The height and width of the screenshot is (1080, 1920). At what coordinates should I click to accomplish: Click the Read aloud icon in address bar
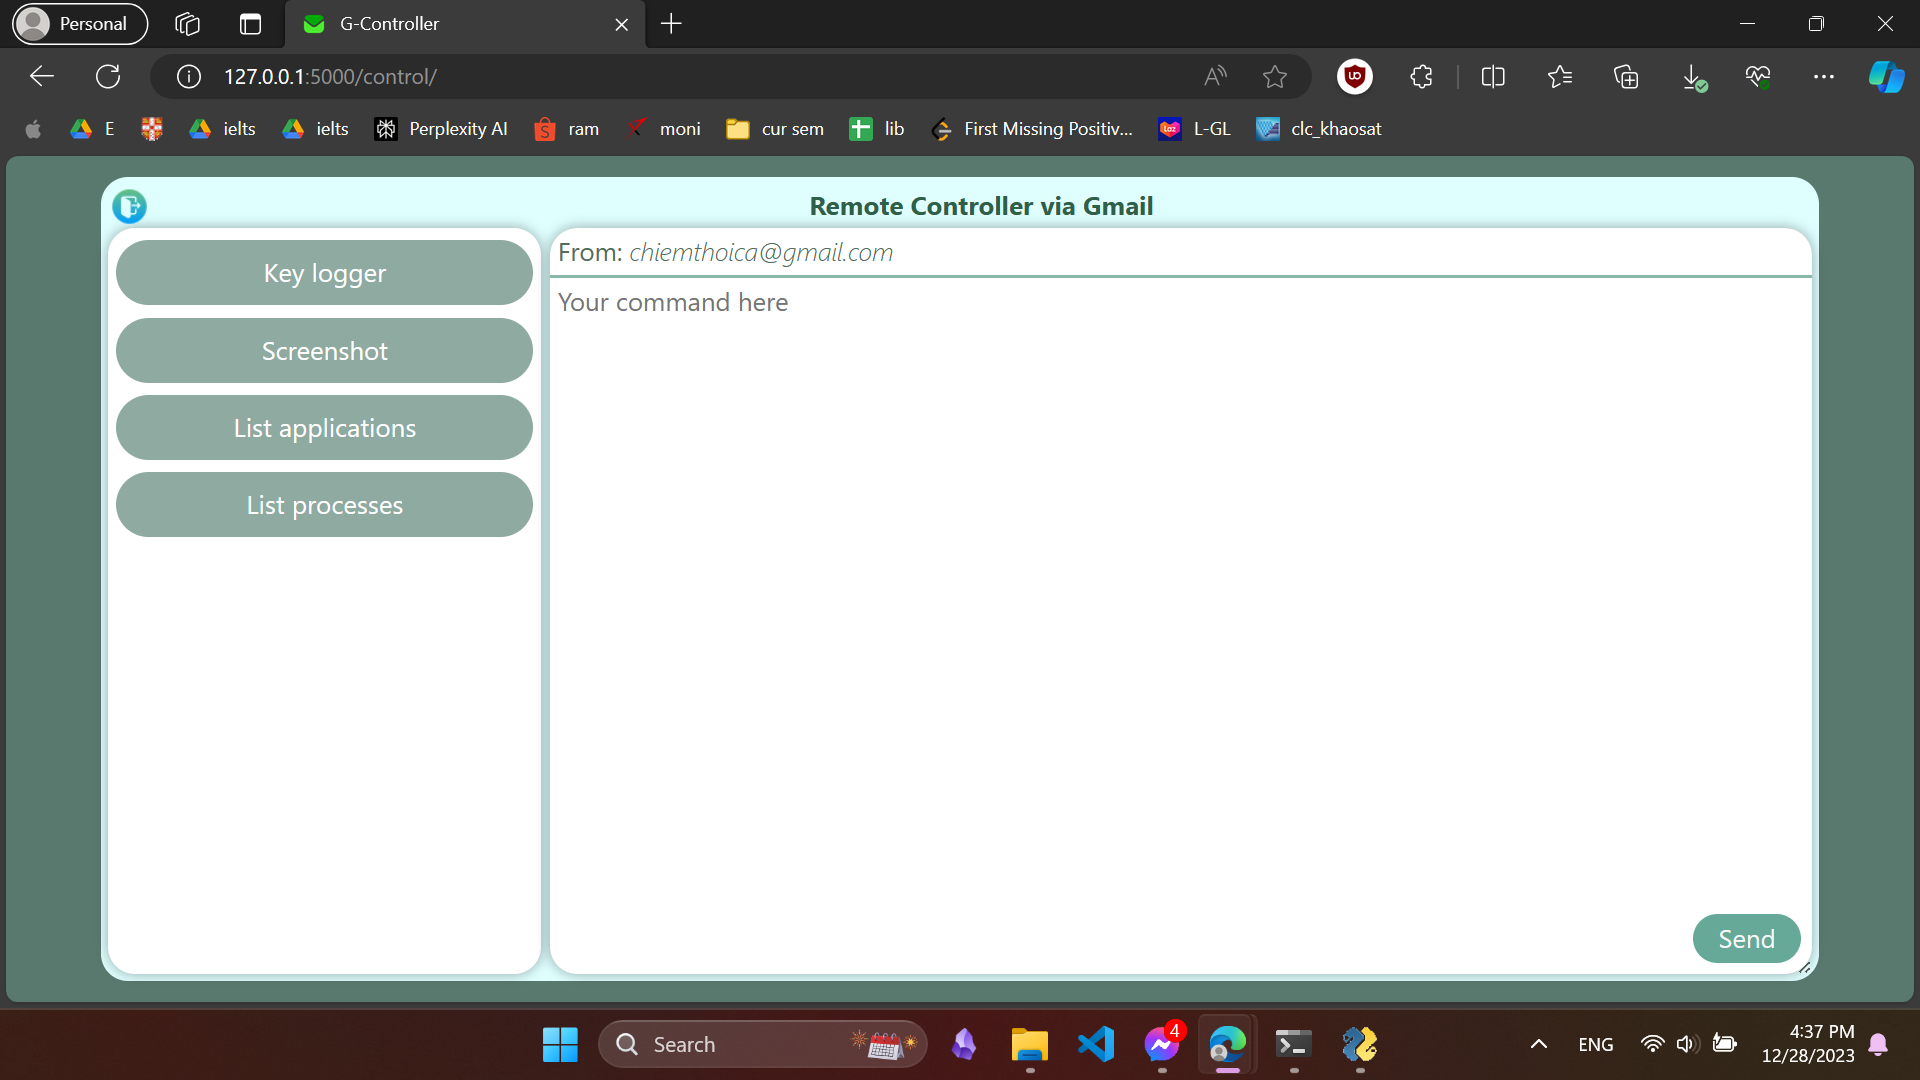pyautogui.click(x=1215, y=77)
